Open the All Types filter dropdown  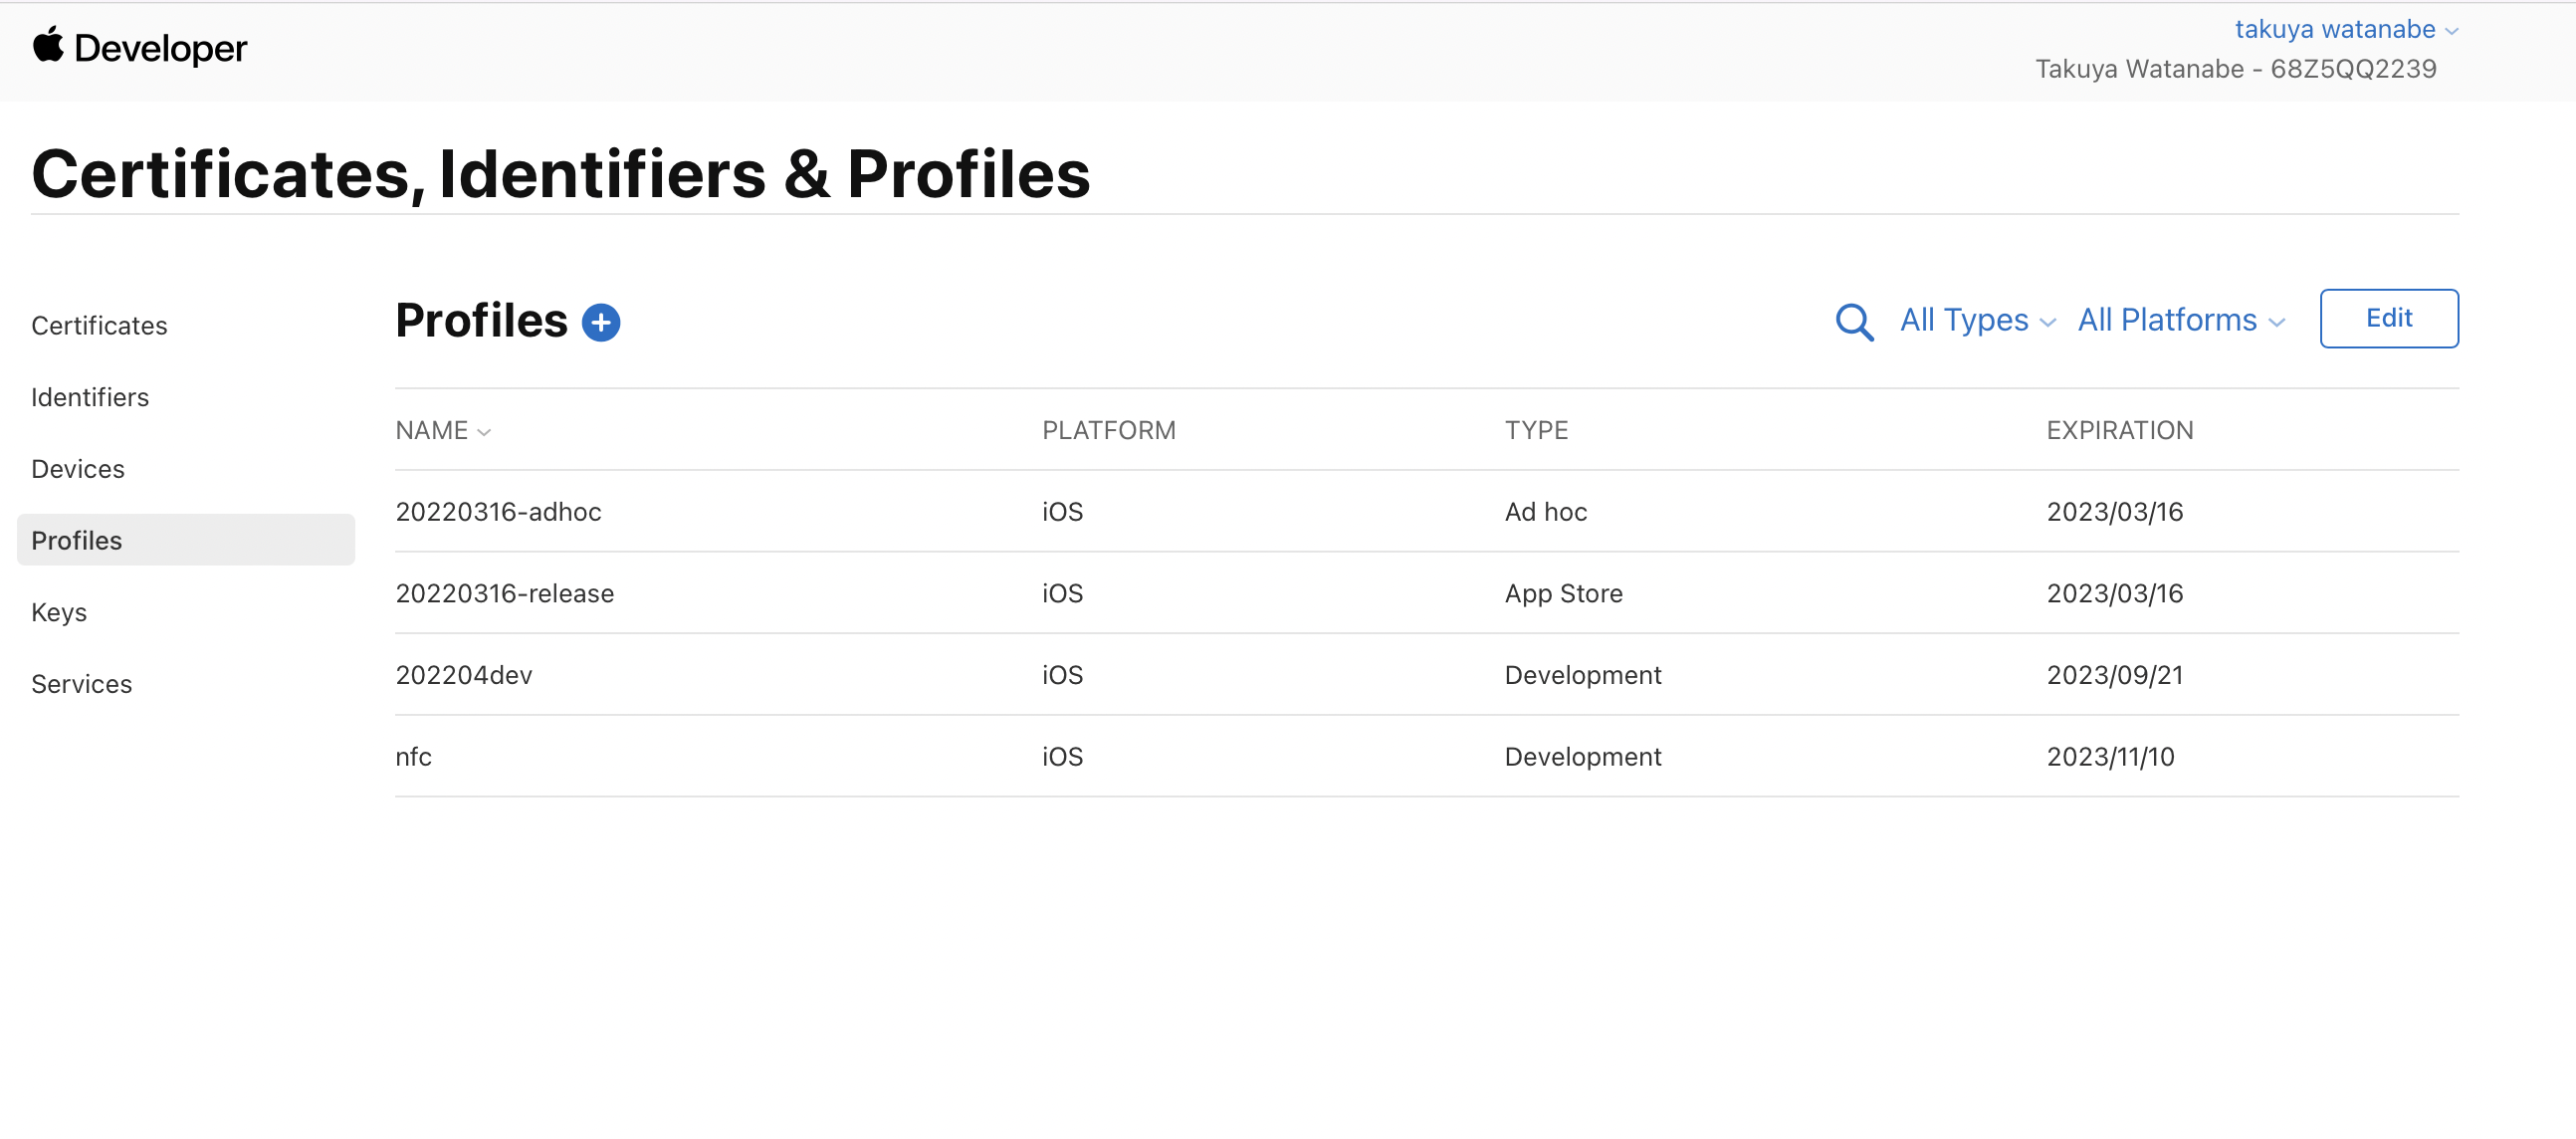point(1976,320)
